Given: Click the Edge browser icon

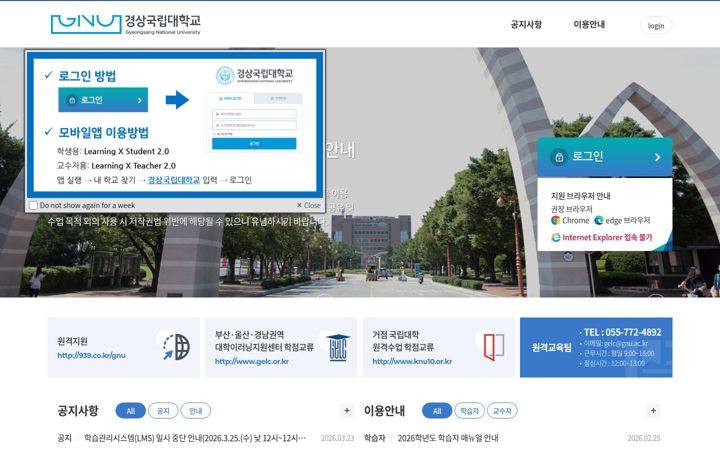Looking at the screenshot, I should tap(599, 220).
